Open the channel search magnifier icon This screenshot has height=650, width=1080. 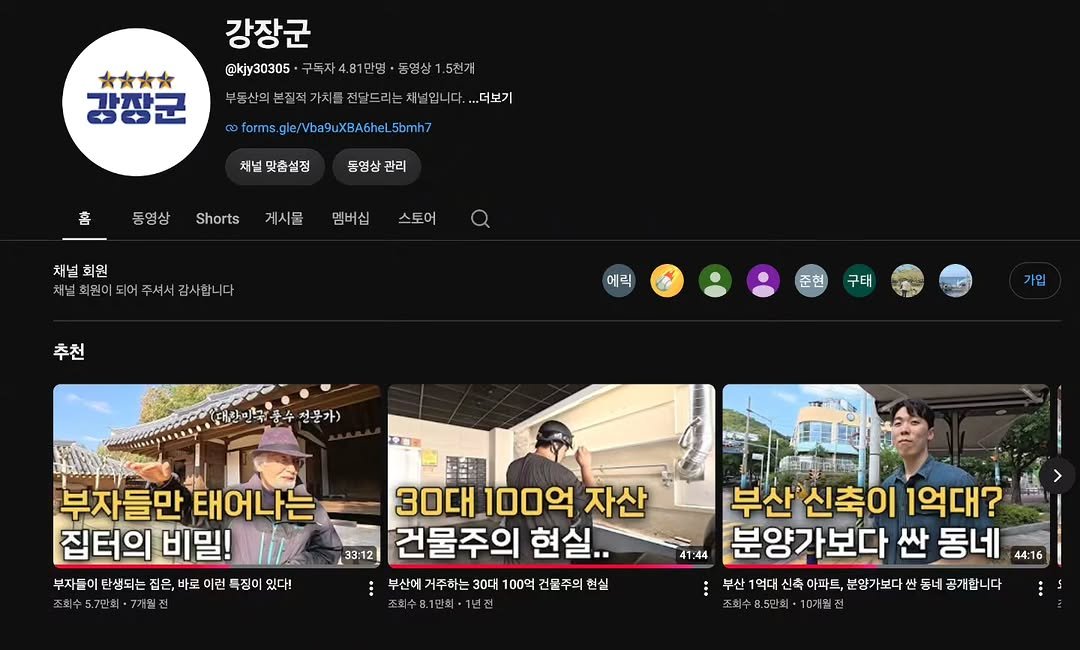[x=480, y=219]
